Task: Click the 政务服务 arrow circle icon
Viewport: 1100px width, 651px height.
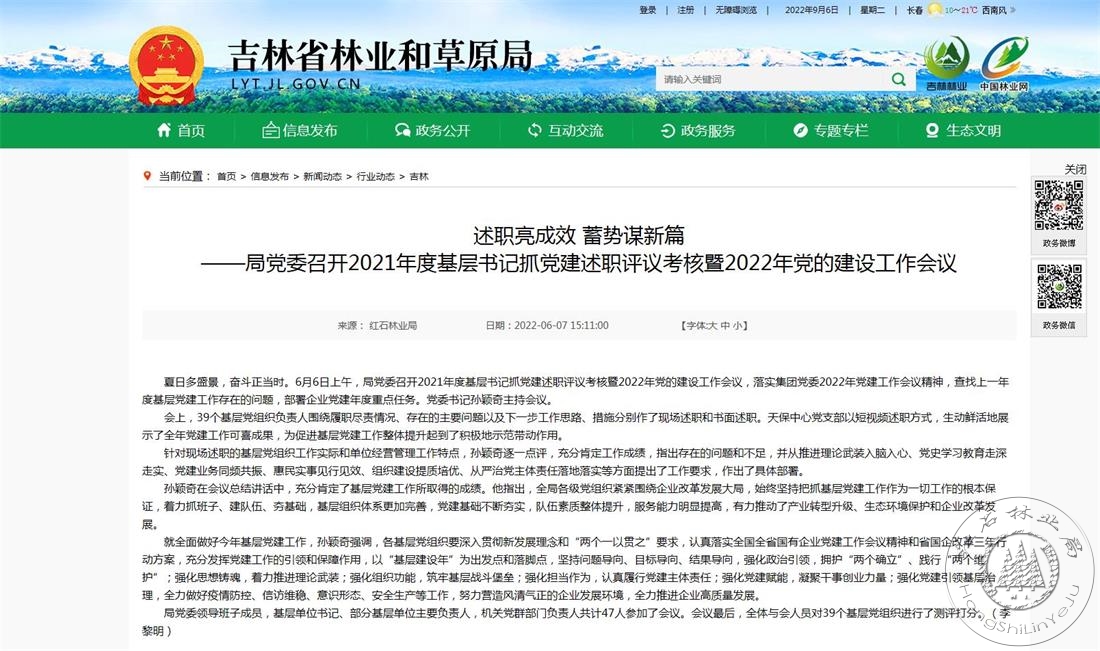Action: tap(668, 130)
